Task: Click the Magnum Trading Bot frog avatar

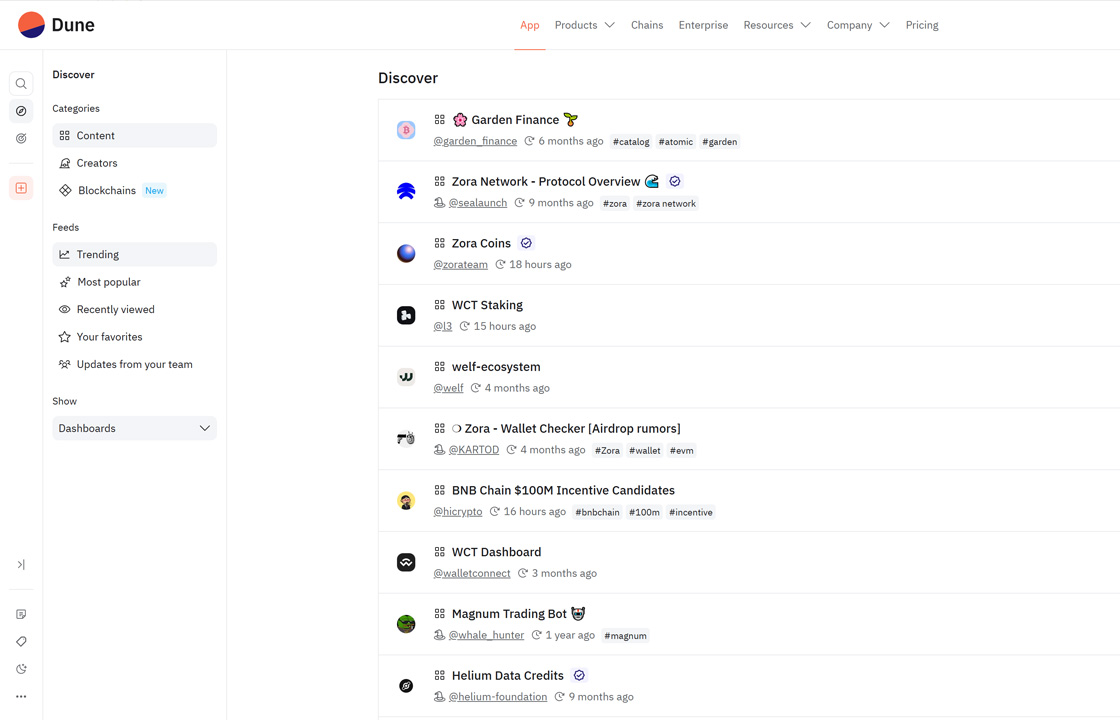Action: (x=406, y=624)
